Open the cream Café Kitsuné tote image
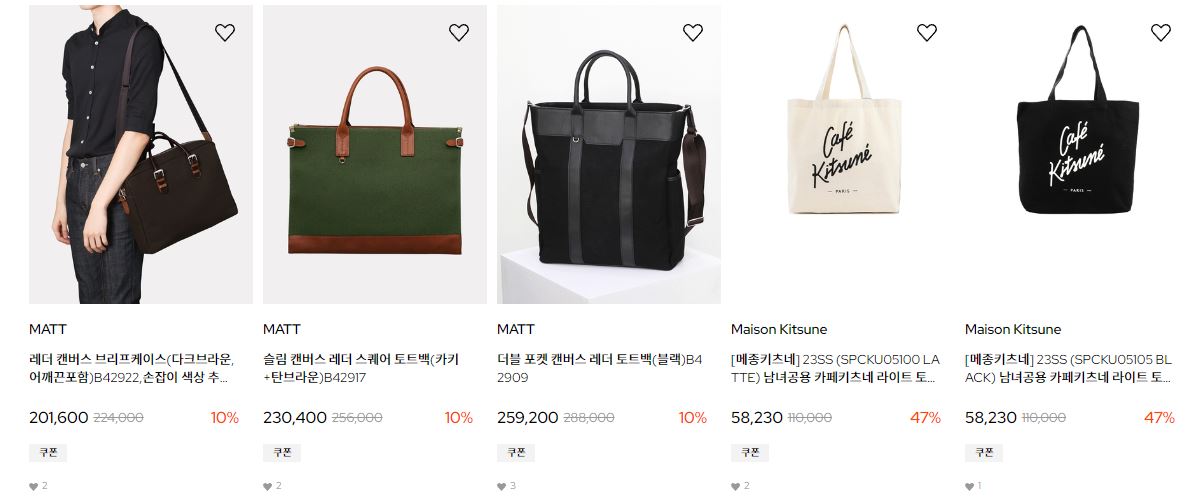Screen dimensions: 1201x502 tap(843, 154)
